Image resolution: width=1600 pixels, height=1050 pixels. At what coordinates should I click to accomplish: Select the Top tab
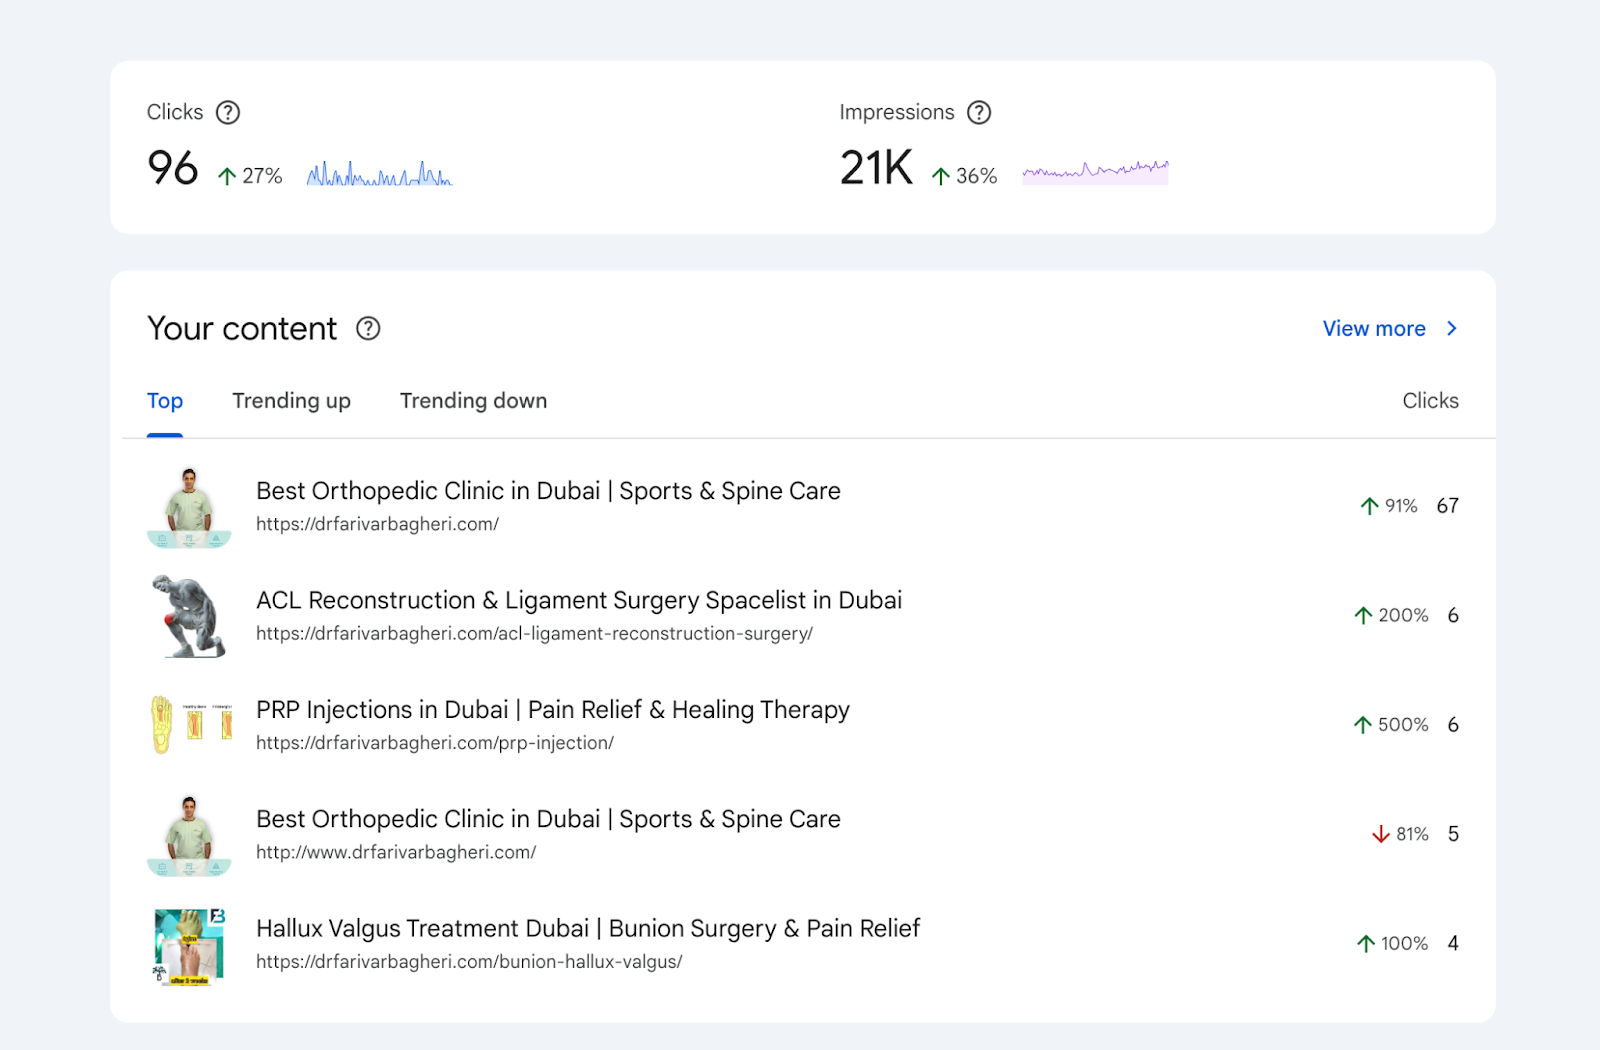(x=165, y=401)
